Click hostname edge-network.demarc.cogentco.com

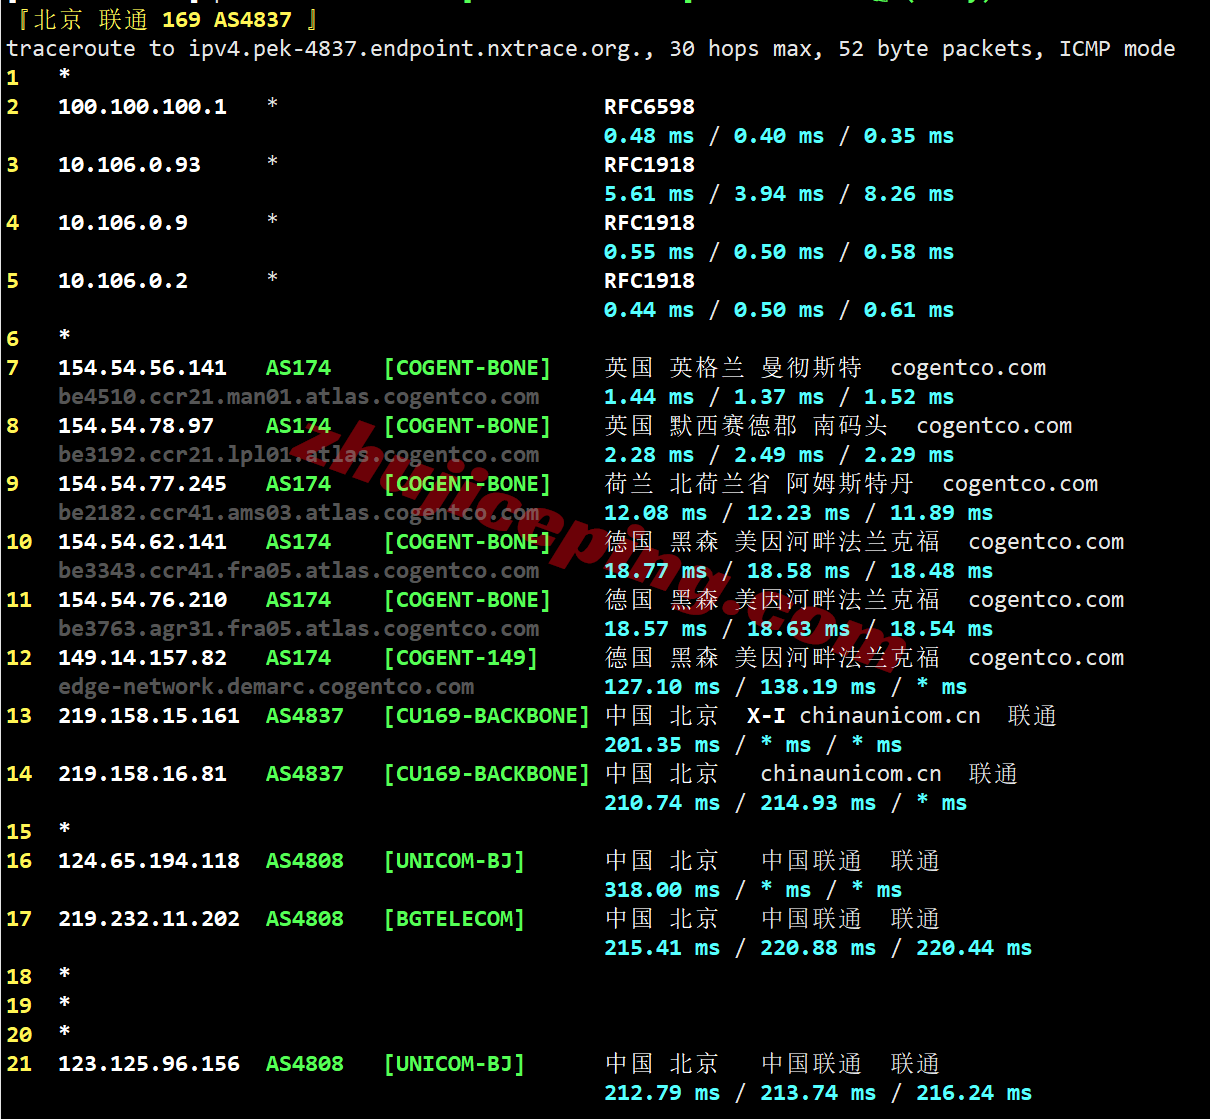(x=266, y=687)
